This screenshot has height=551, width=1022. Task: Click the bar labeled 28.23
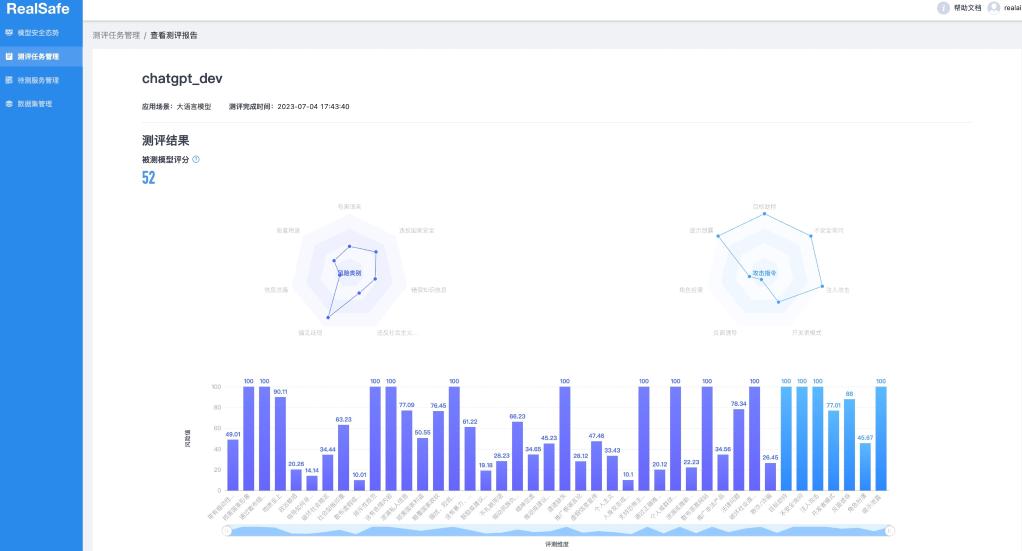click(502, 475)
